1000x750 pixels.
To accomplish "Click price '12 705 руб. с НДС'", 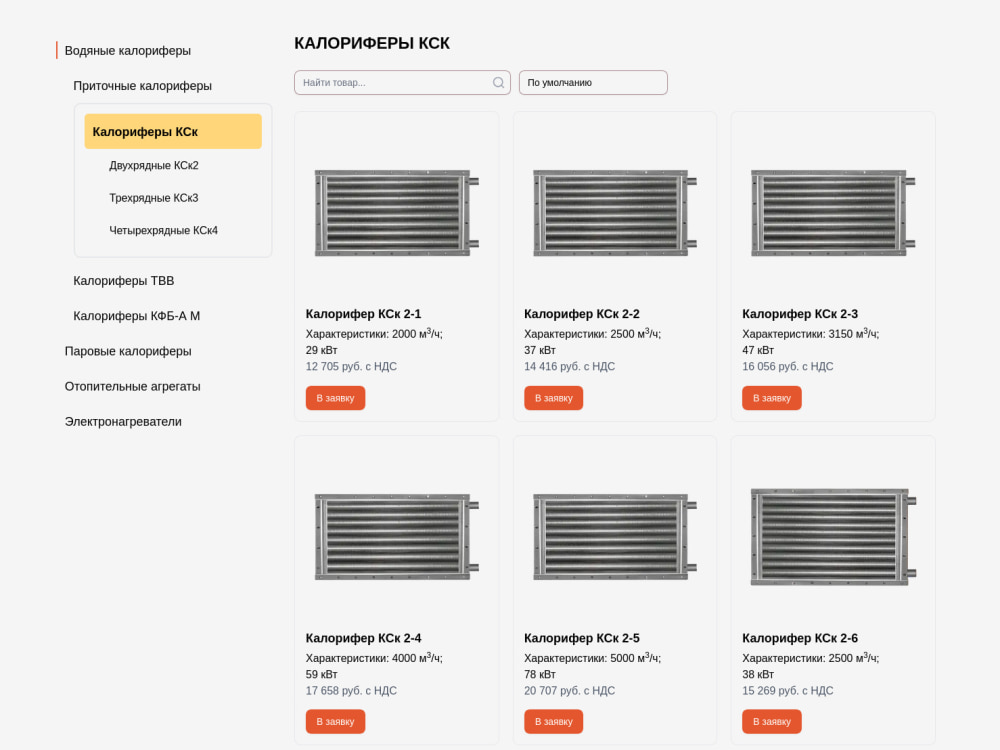I will coord(351,366).
